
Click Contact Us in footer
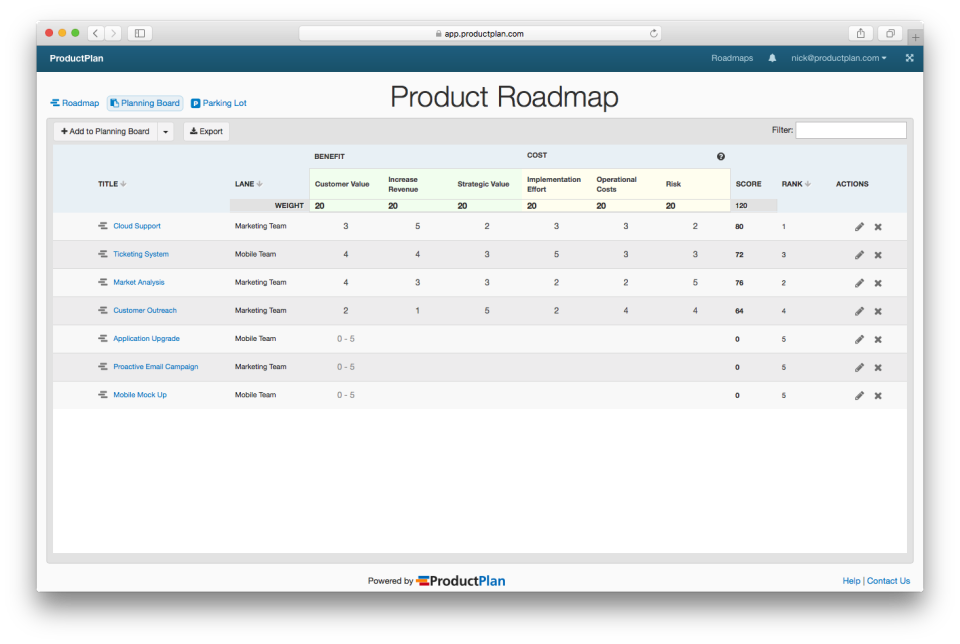888,581
